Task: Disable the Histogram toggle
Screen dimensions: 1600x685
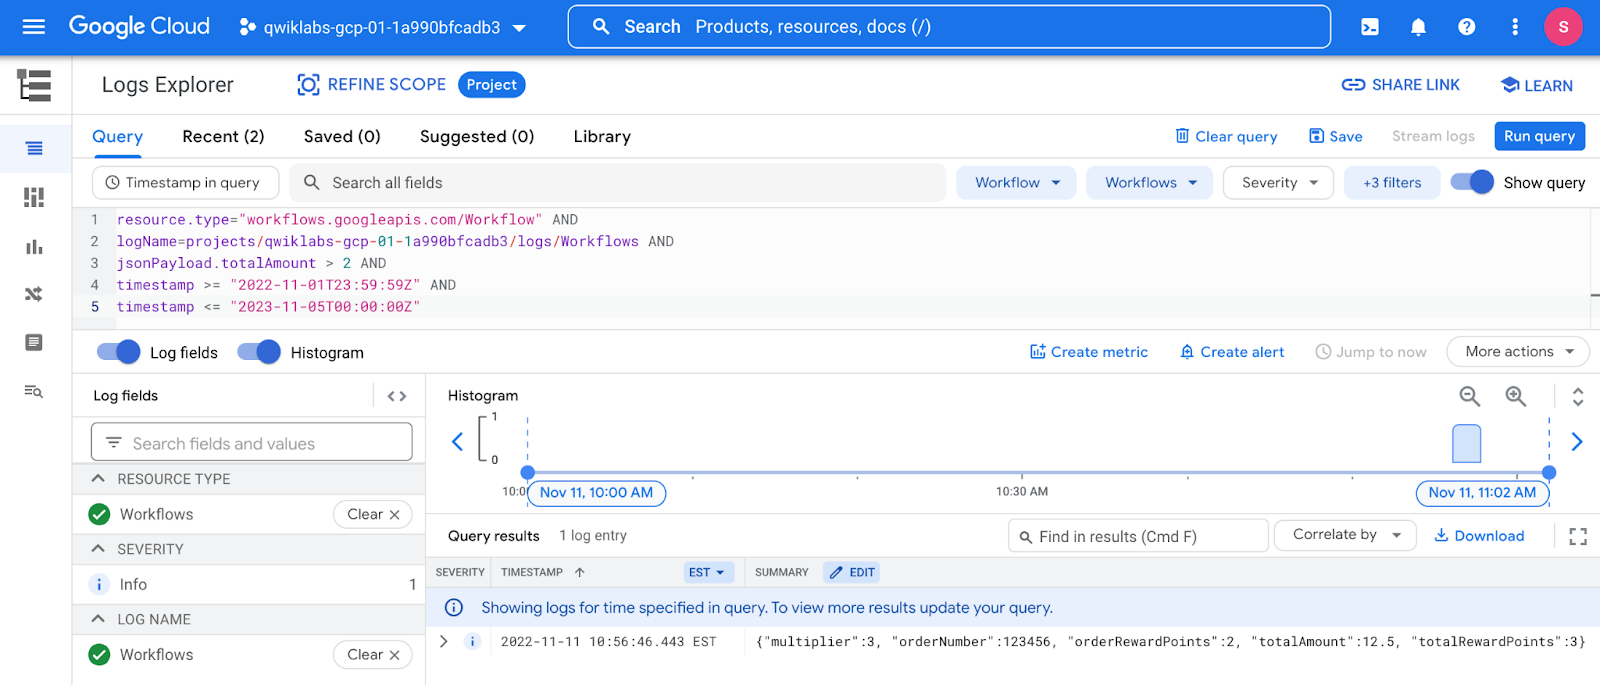Action: click(x=259, y=352)
